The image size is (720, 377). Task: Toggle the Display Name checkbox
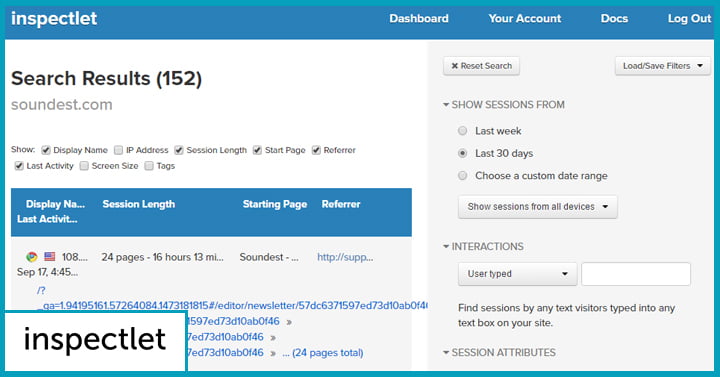pyautogui.click(x=45, y=150)
